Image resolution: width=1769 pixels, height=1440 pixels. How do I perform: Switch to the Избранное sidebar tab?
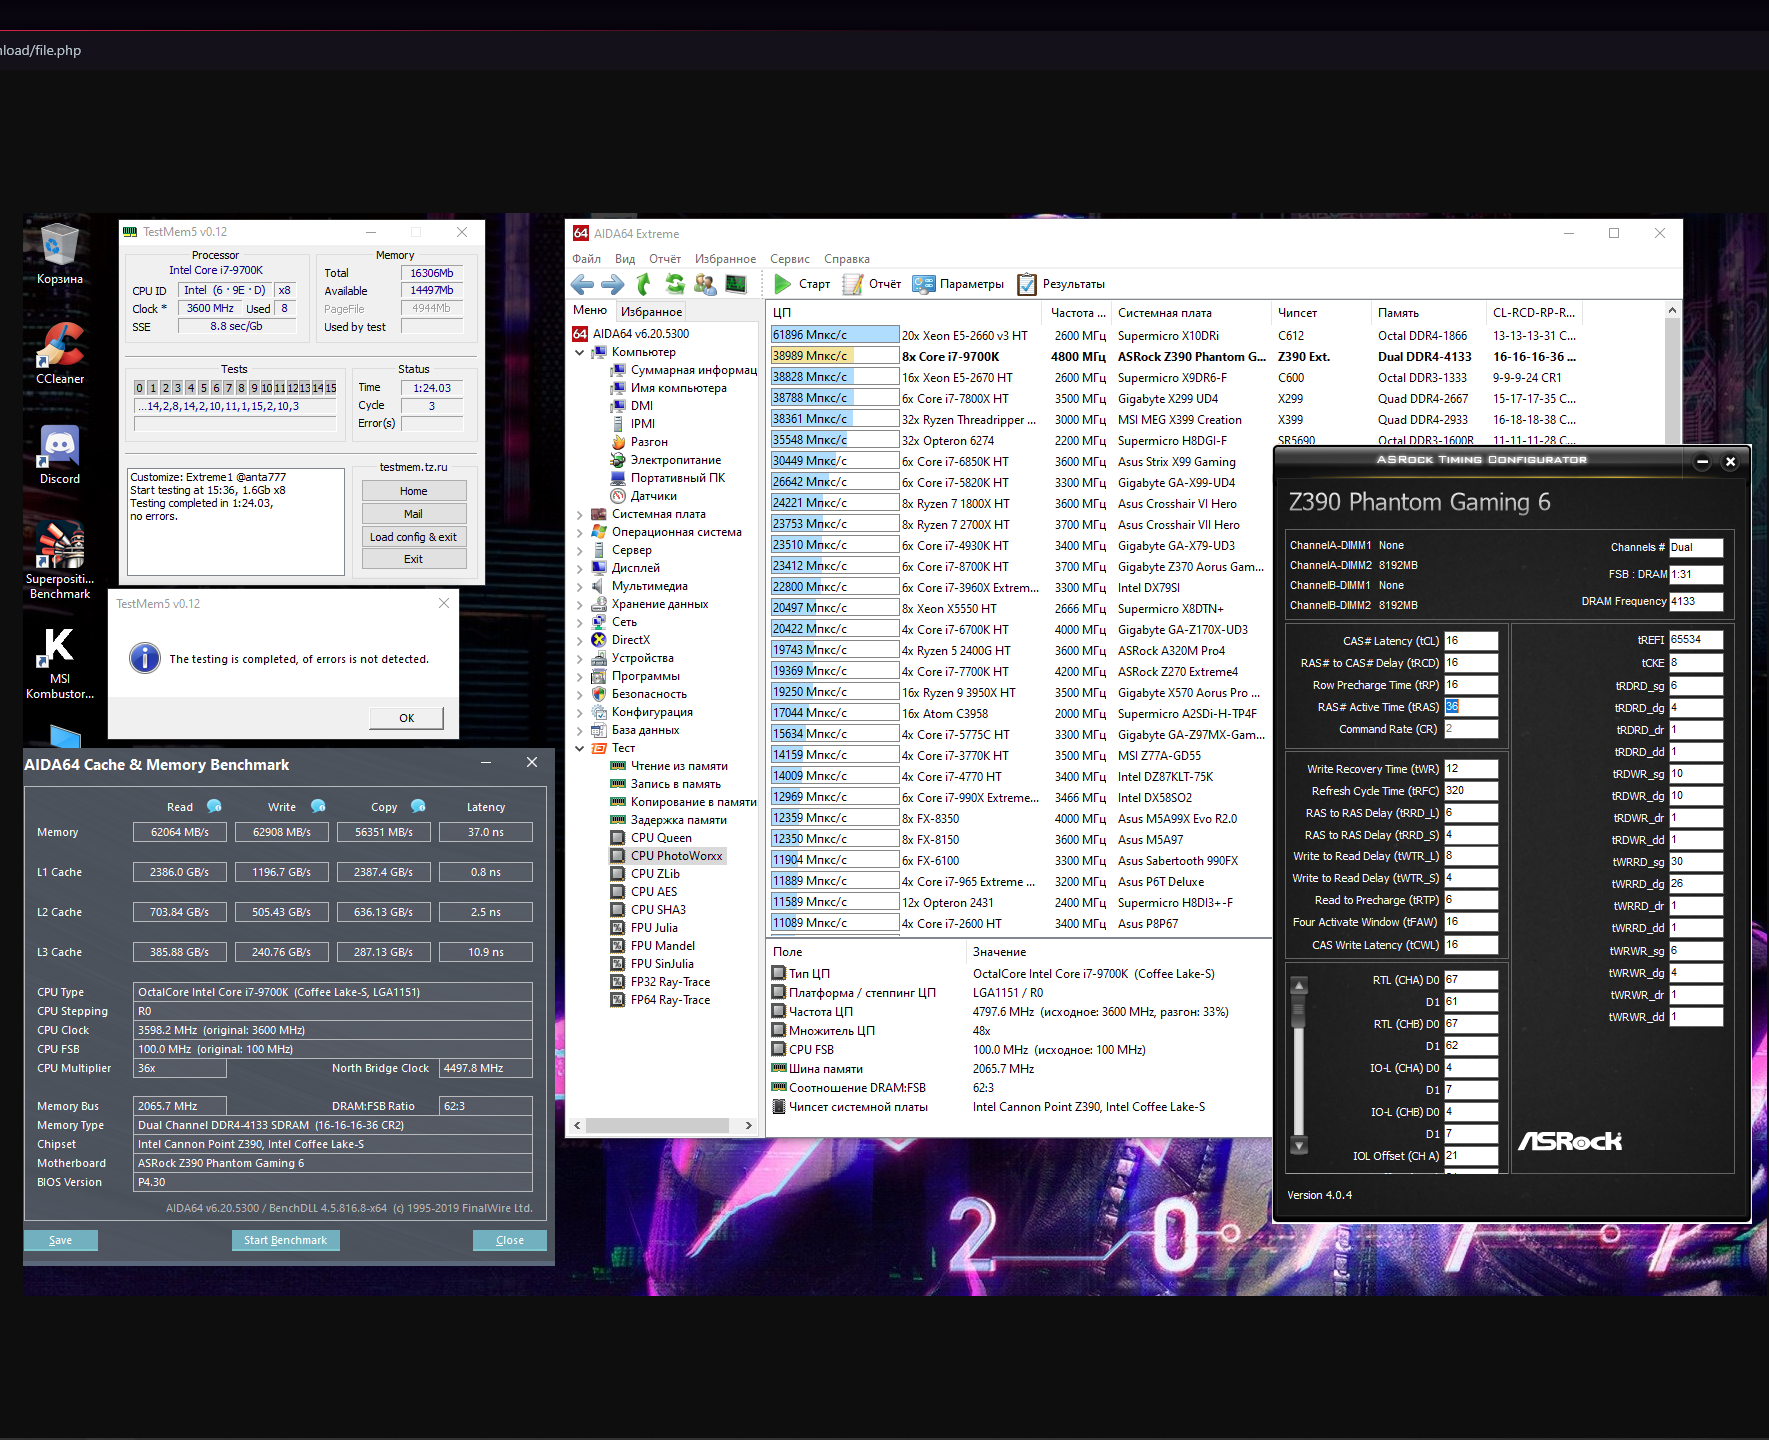[651, 311]
